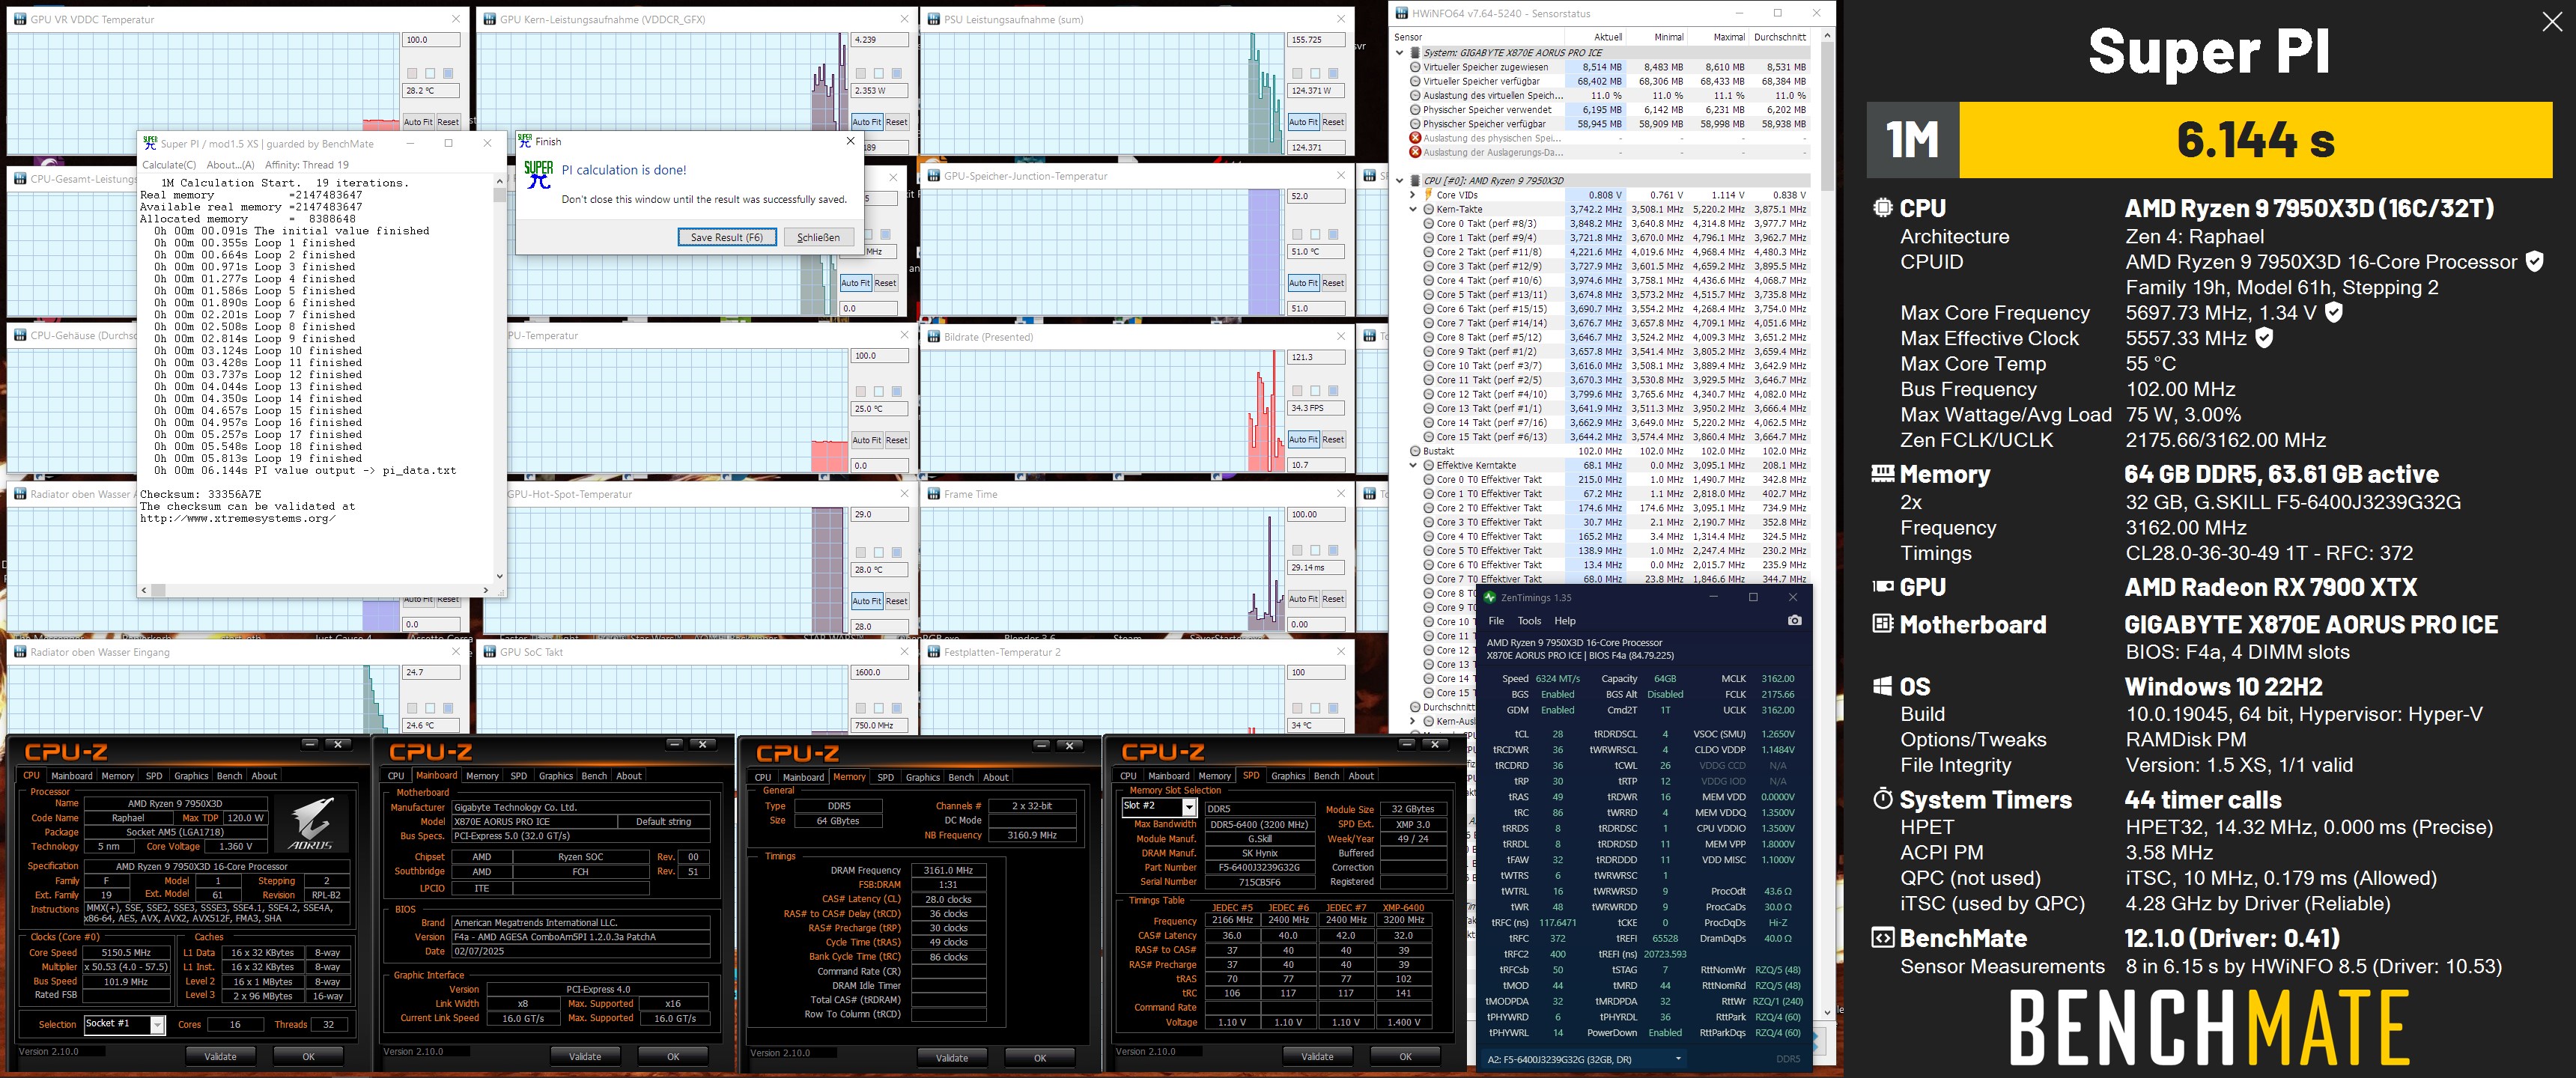Switch fourth CPU-Z window to About tab
This screenshot has height=1078, width=2576.
pyautogui.click(x=1361, y=776)
